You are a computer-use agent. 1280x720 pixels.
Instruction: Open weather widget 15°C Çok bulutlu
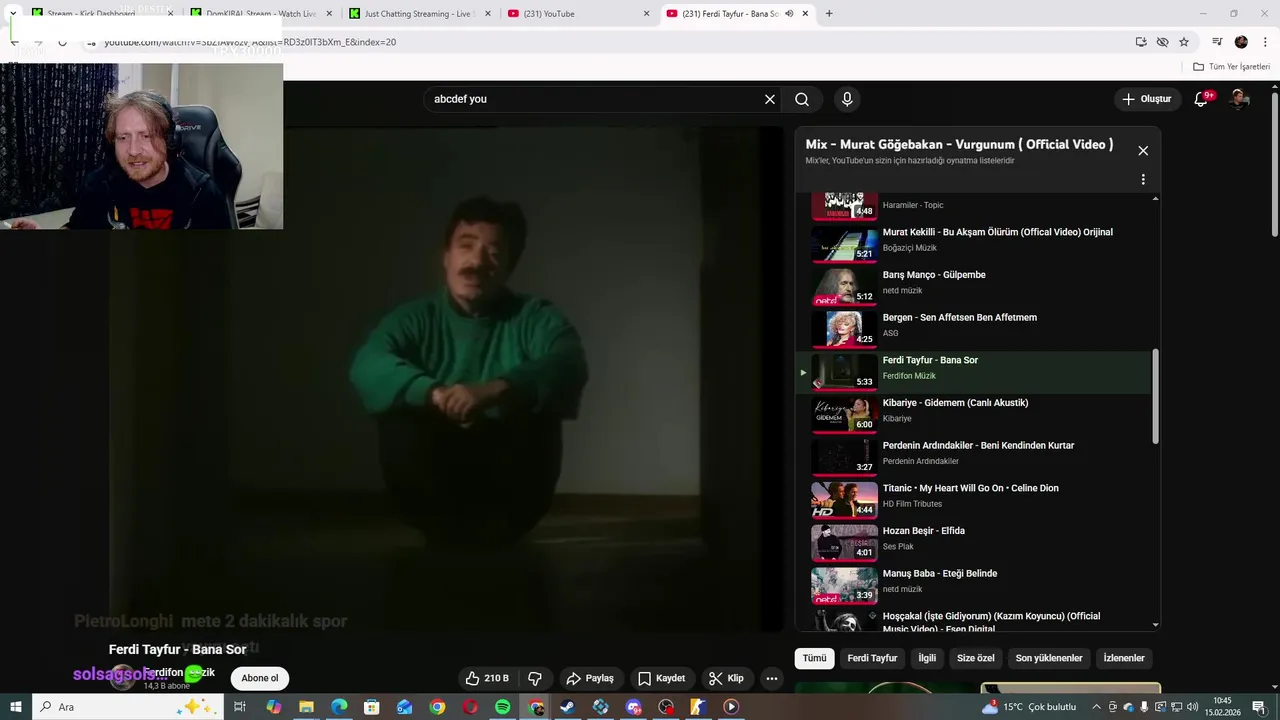click(x=1029, y=707)
